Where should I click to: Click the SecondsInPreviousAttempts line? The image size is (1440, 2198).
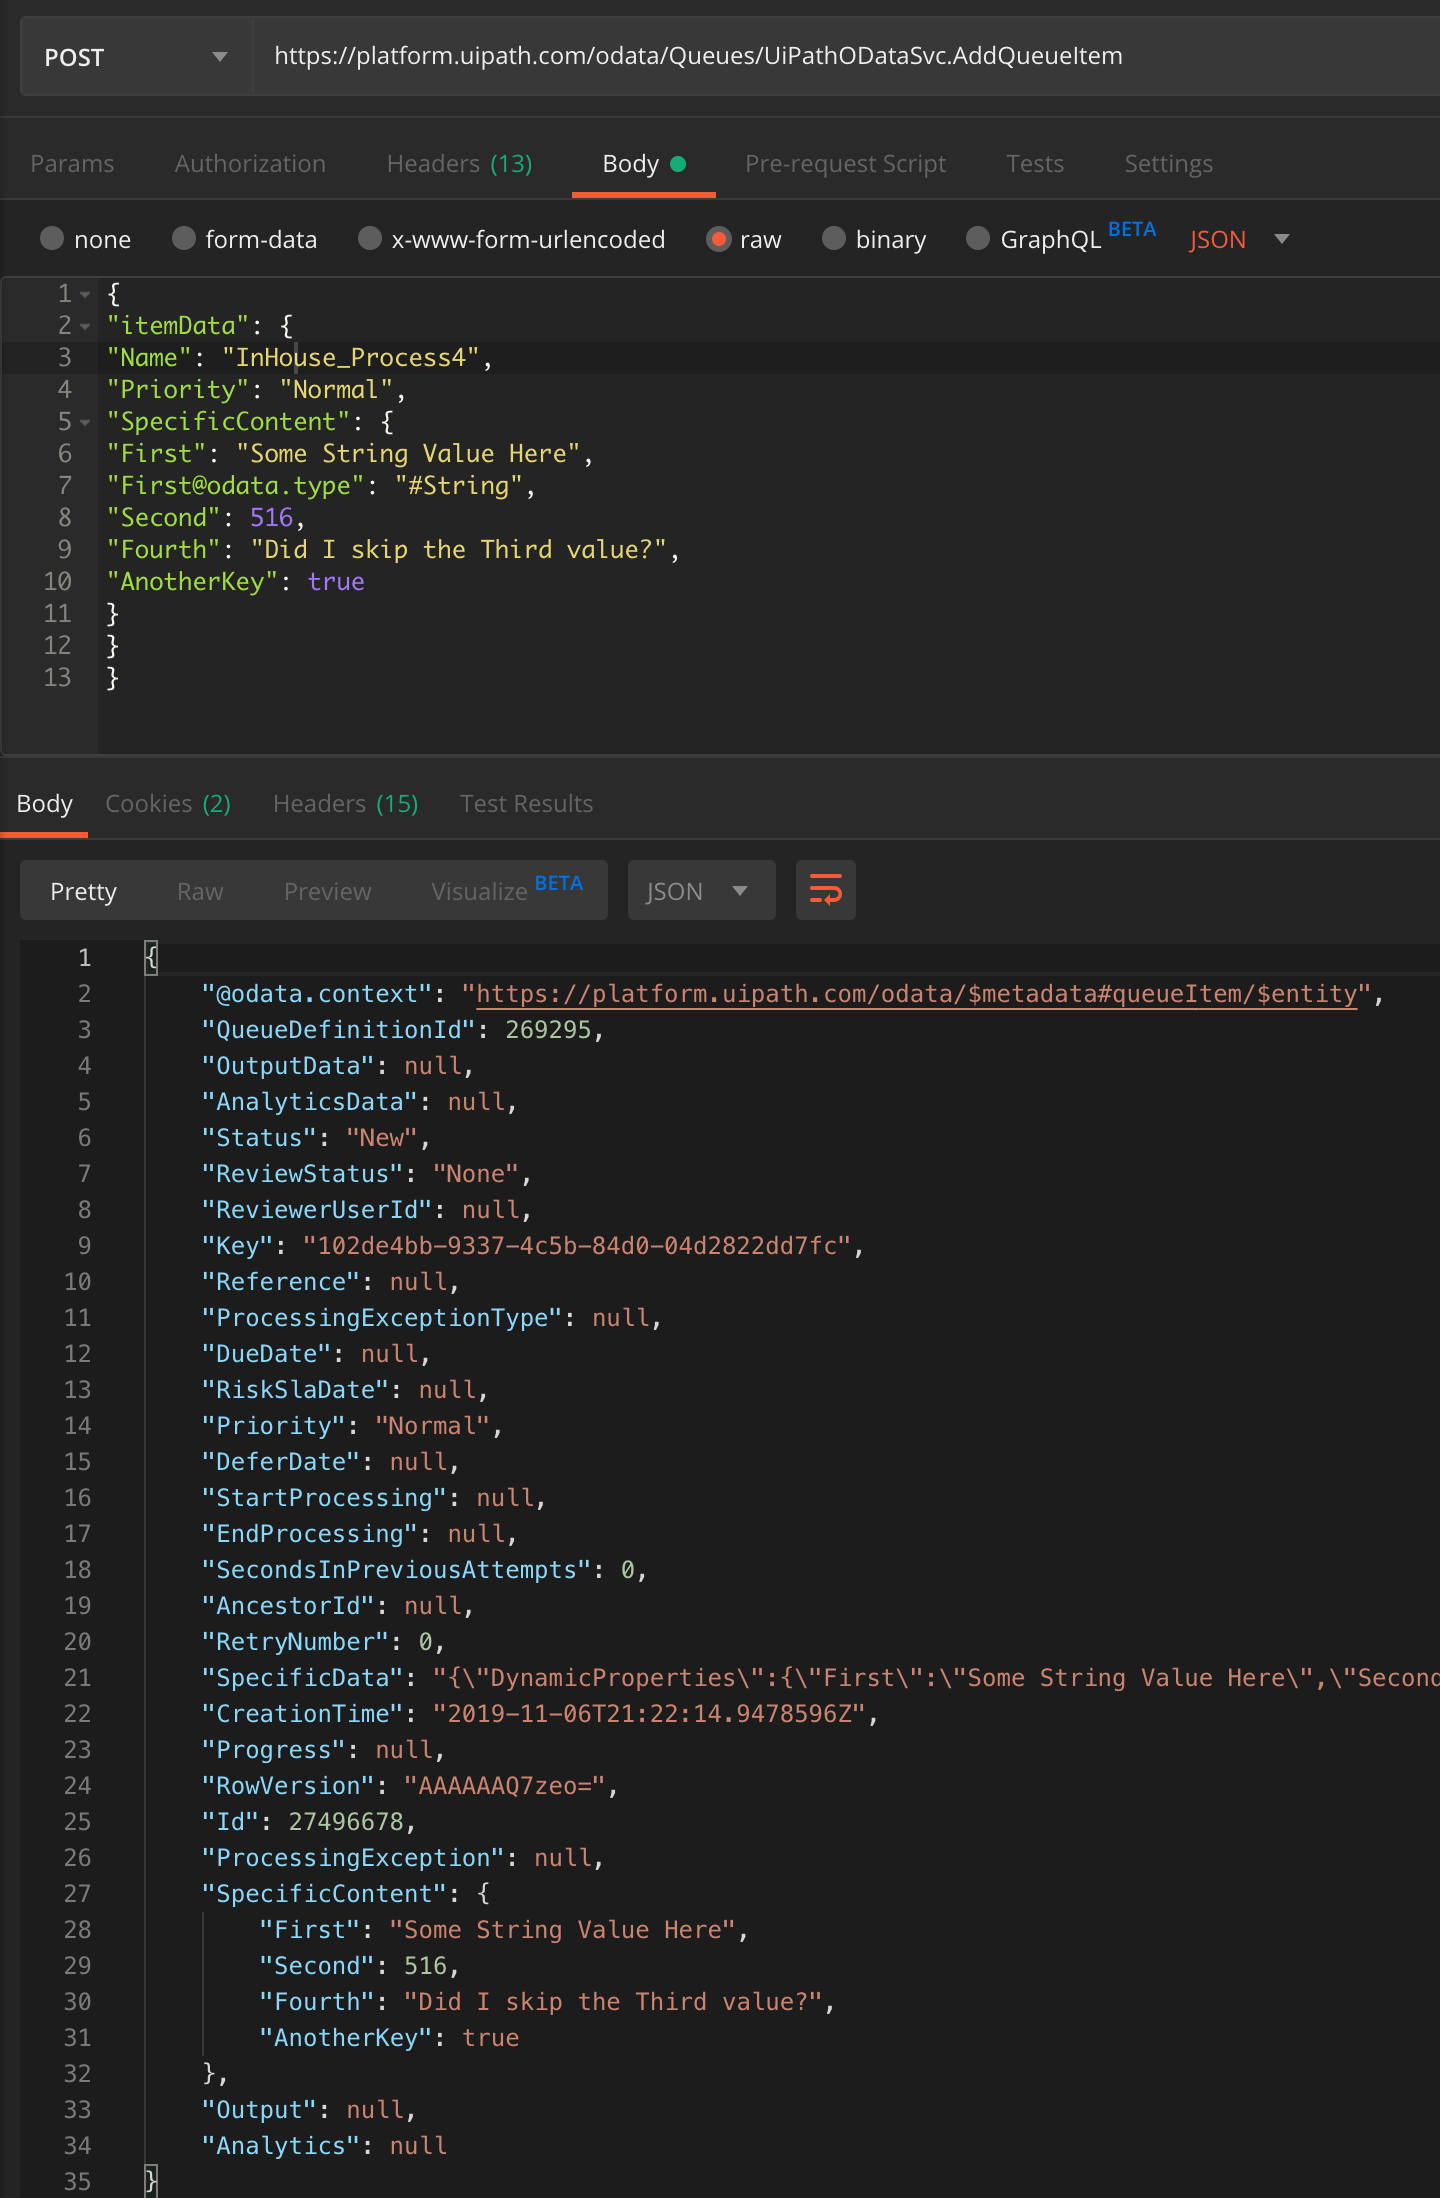(x=425, y=1570)
